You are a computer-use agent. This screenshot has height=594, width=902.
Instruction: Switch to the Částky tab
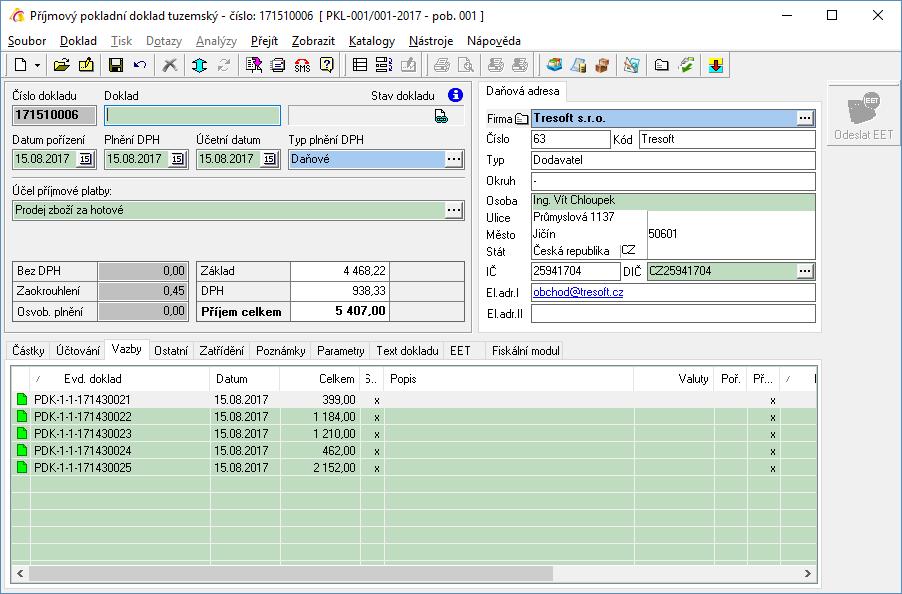point(28,351)
